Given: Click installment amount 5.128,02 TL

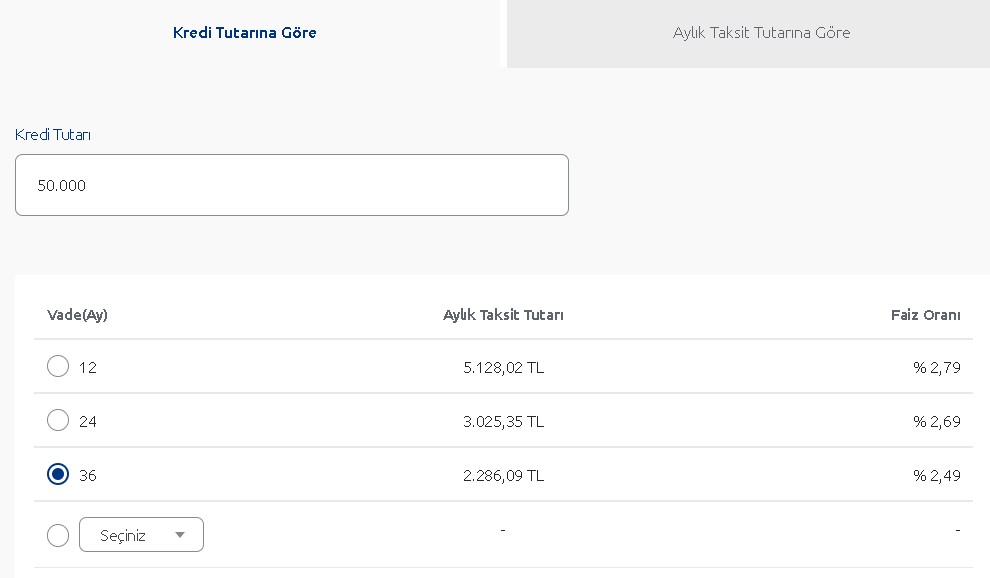Looking at the screenshot, I should click(503, 368).
